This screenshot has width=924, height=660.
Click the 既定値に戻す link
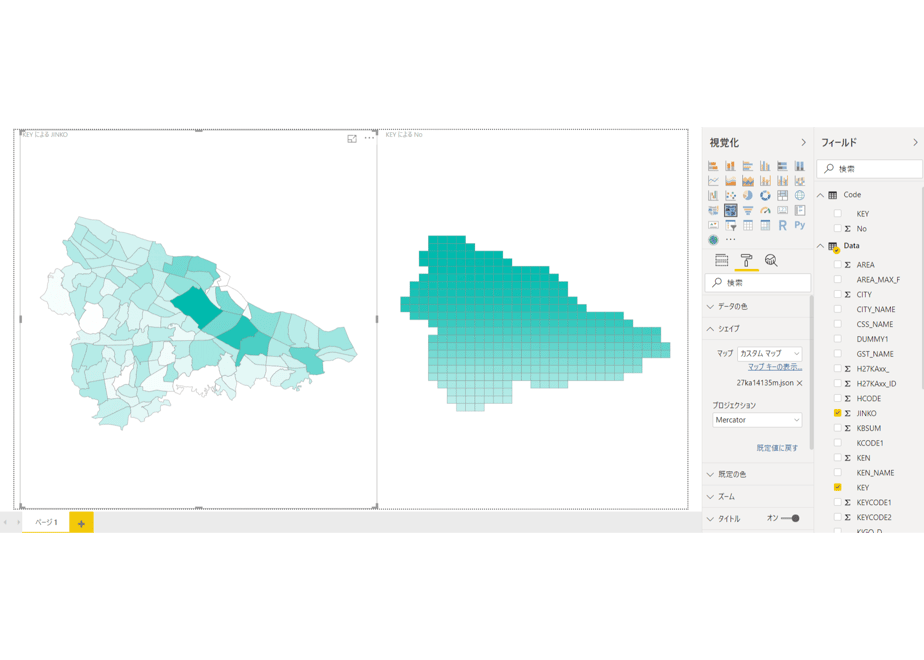point(777,448)
